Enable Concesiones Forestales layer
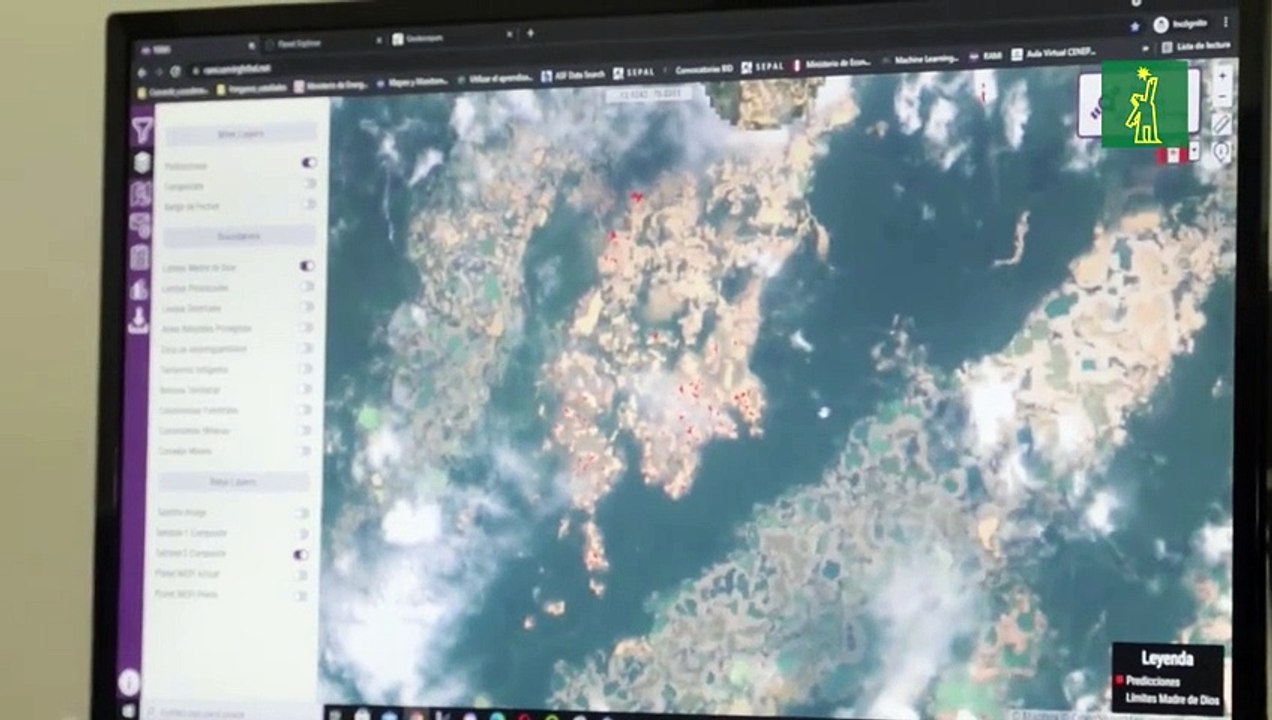 pos(304,410)
